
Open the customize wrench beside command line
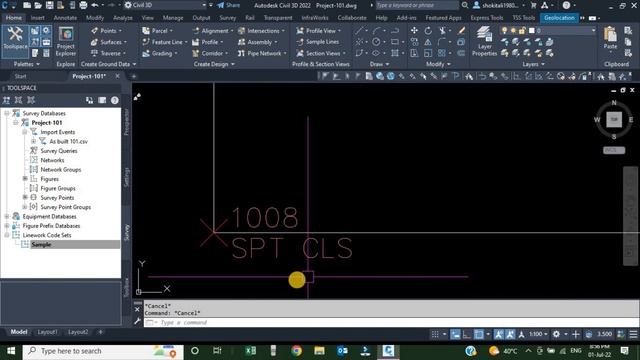click(137, 322)
